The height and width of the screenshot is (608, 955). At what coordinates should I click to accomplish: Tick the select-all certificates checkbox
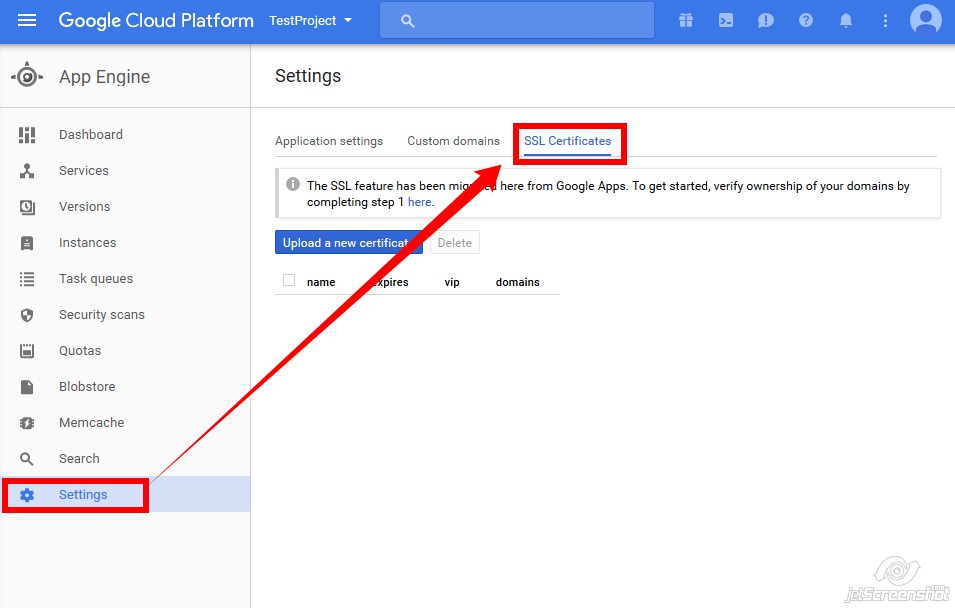click(289, 281)
